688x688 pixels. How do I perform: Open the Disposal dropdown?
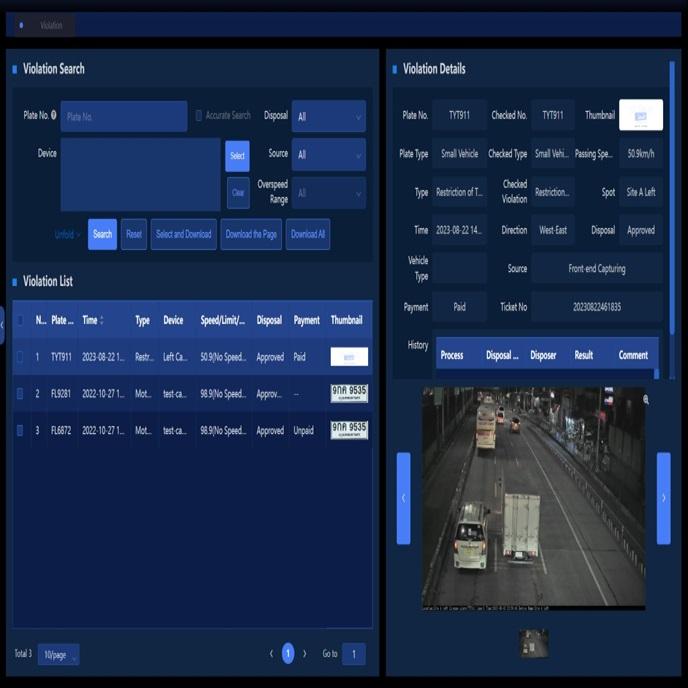[x=328, y=117]
